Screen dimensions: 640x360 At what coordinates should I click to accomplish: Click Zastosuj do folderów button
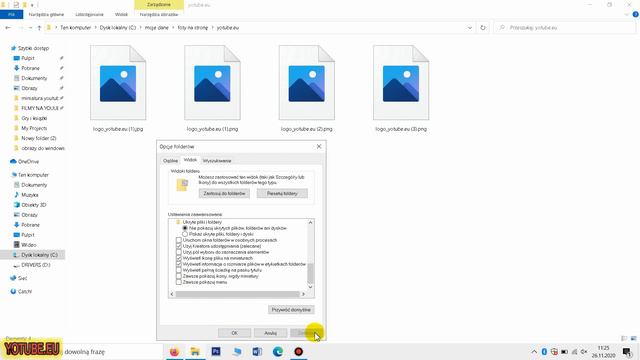click(x=224, y=193)
